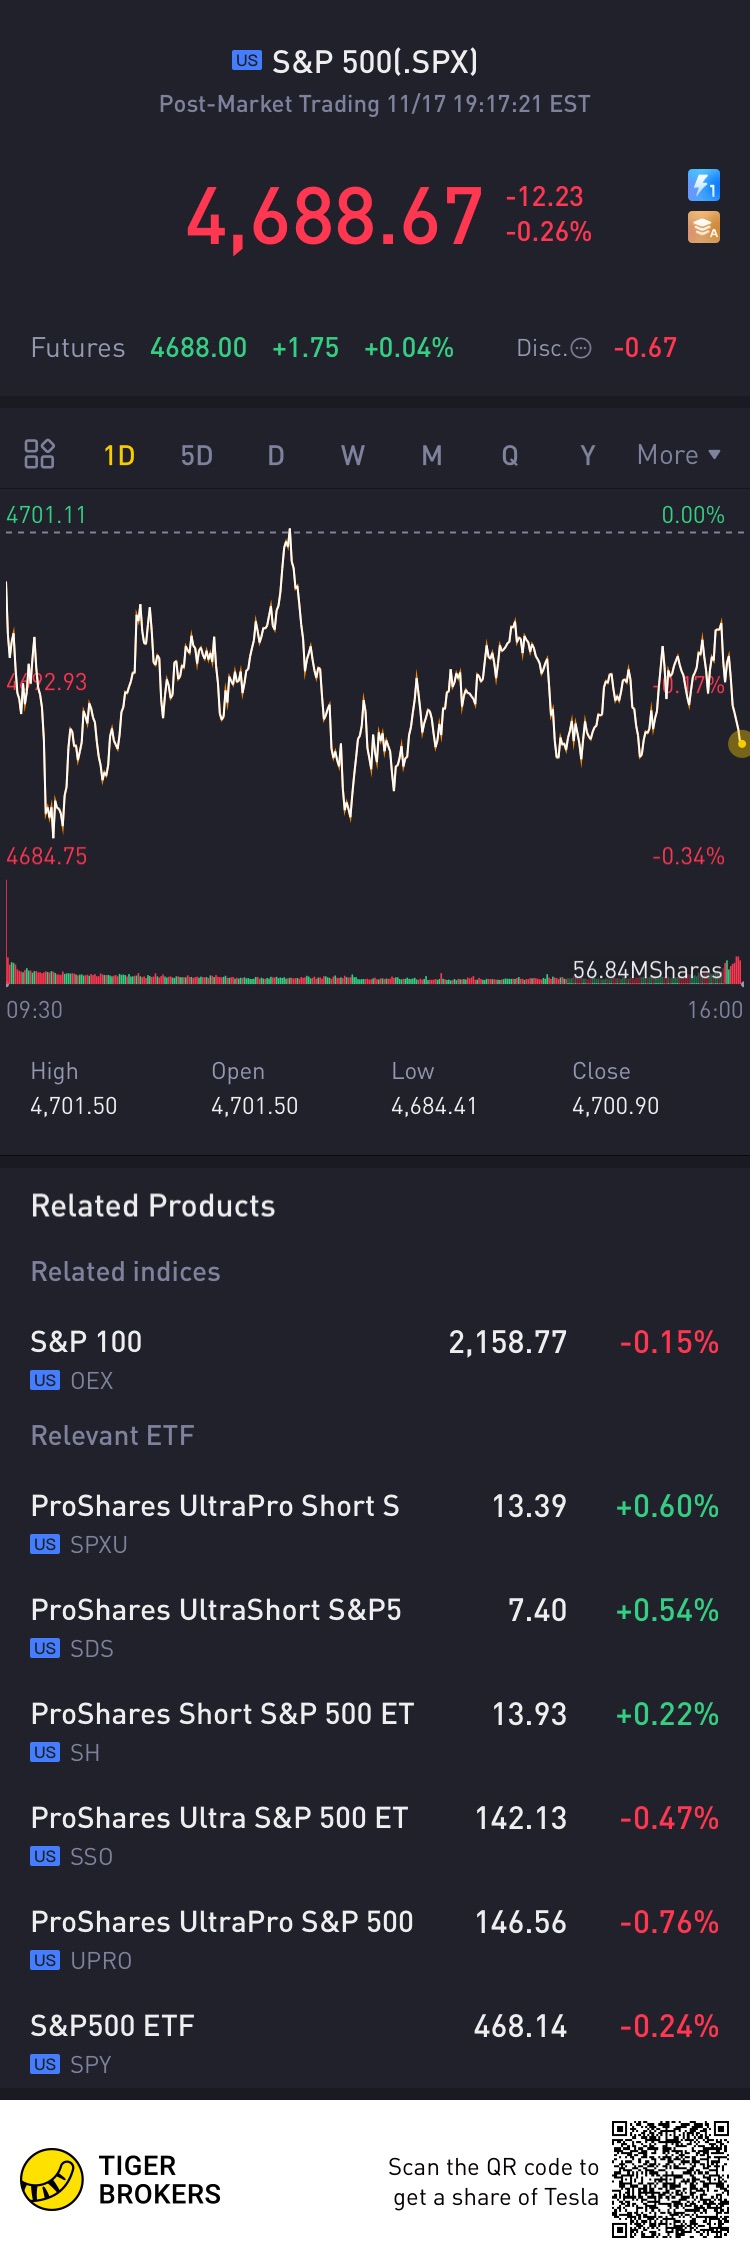Switch to the 5D chart tab
This screenshot has height=2260, width=750.
click(x=196, y=456)
